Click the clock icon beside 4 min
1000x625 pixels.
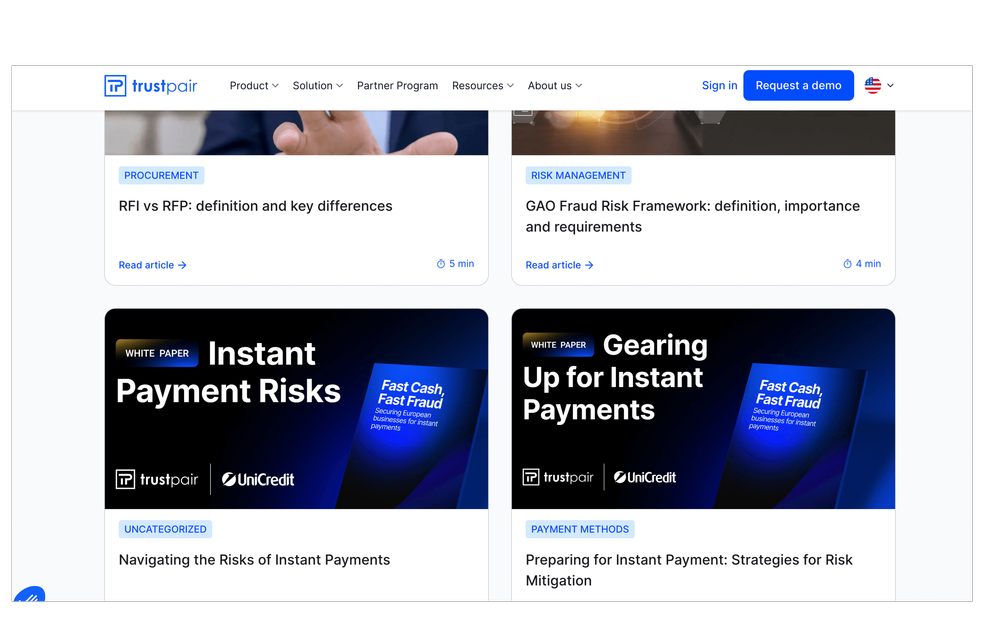pos(848,264)
